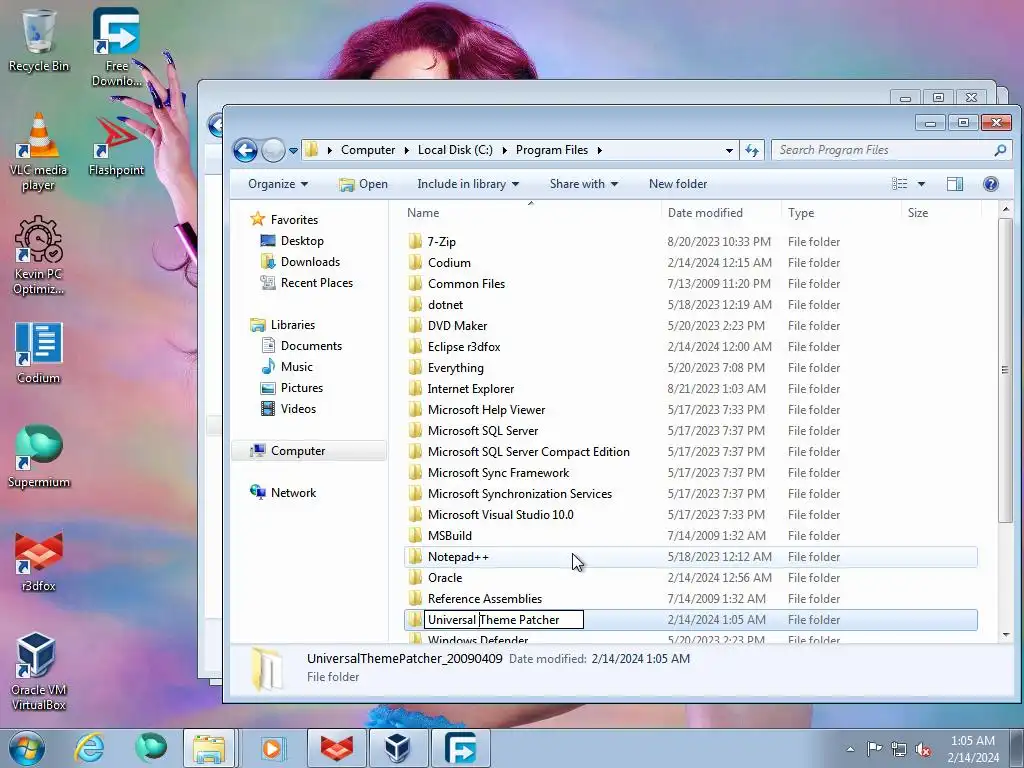Image resolution: width=1024 pixels, height=768 pixels.
Task: Click the file list vertical scrollbar thumb
Action: pyautogui.click(x=1006, y=370)
